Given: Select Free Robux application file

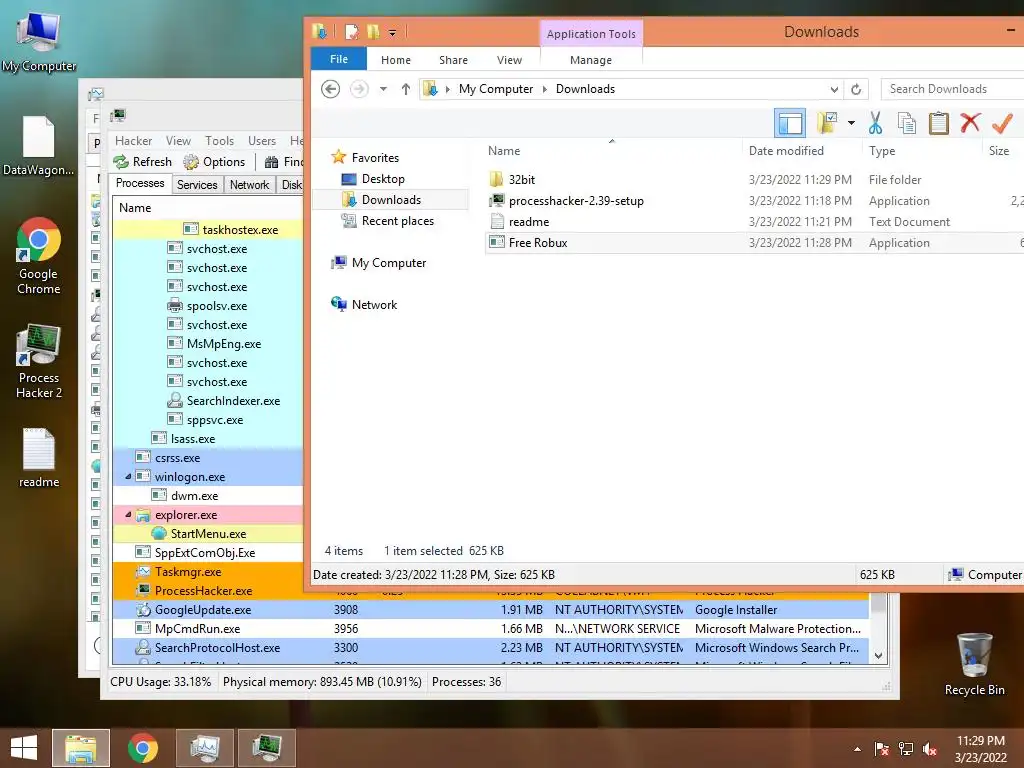Looking at the screenshot, I should [537, 242].
